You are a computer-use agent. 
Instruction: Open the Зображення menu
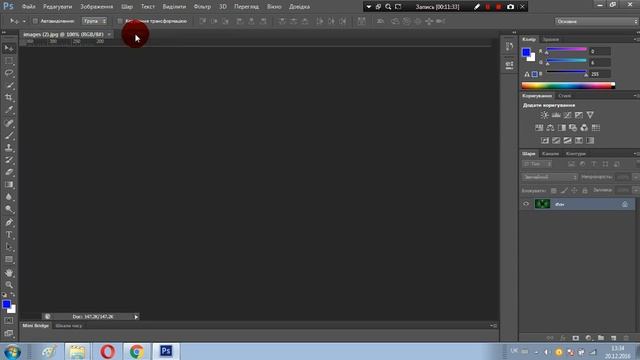click(97, 7)
